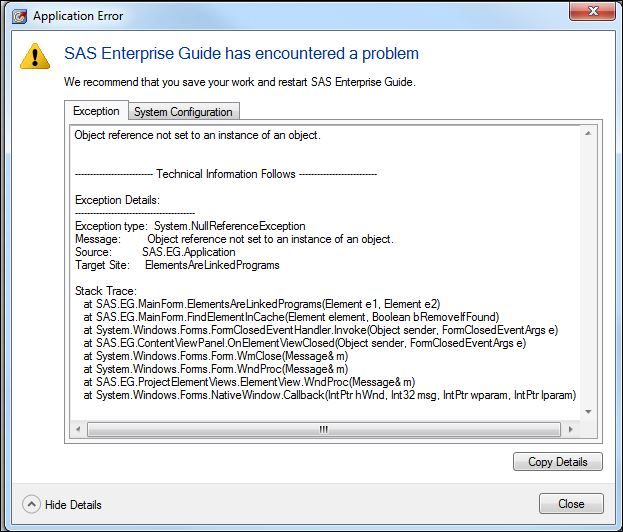The image size is (623, 532).
Task: Click the details box scroll down arrow
Action: pyautogui.click(x=589, y=411)
